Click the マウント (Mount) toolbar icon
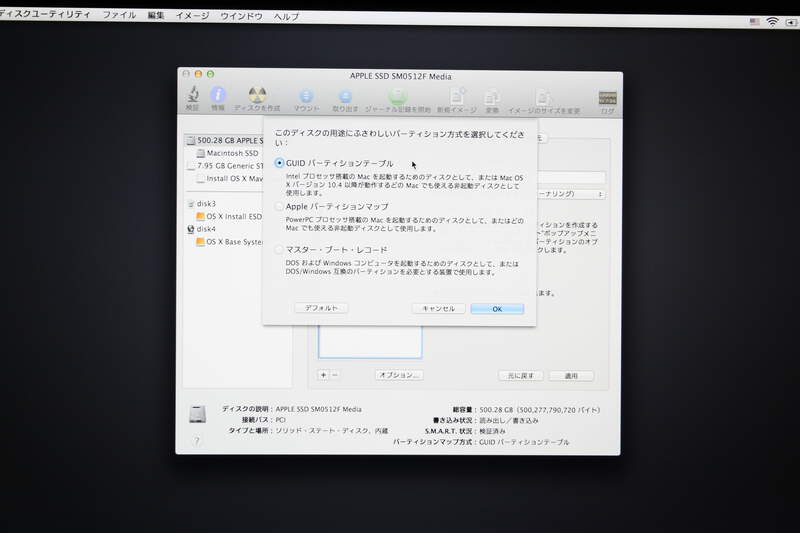Screen dimensions: 800x533 (x=306, y=97)
